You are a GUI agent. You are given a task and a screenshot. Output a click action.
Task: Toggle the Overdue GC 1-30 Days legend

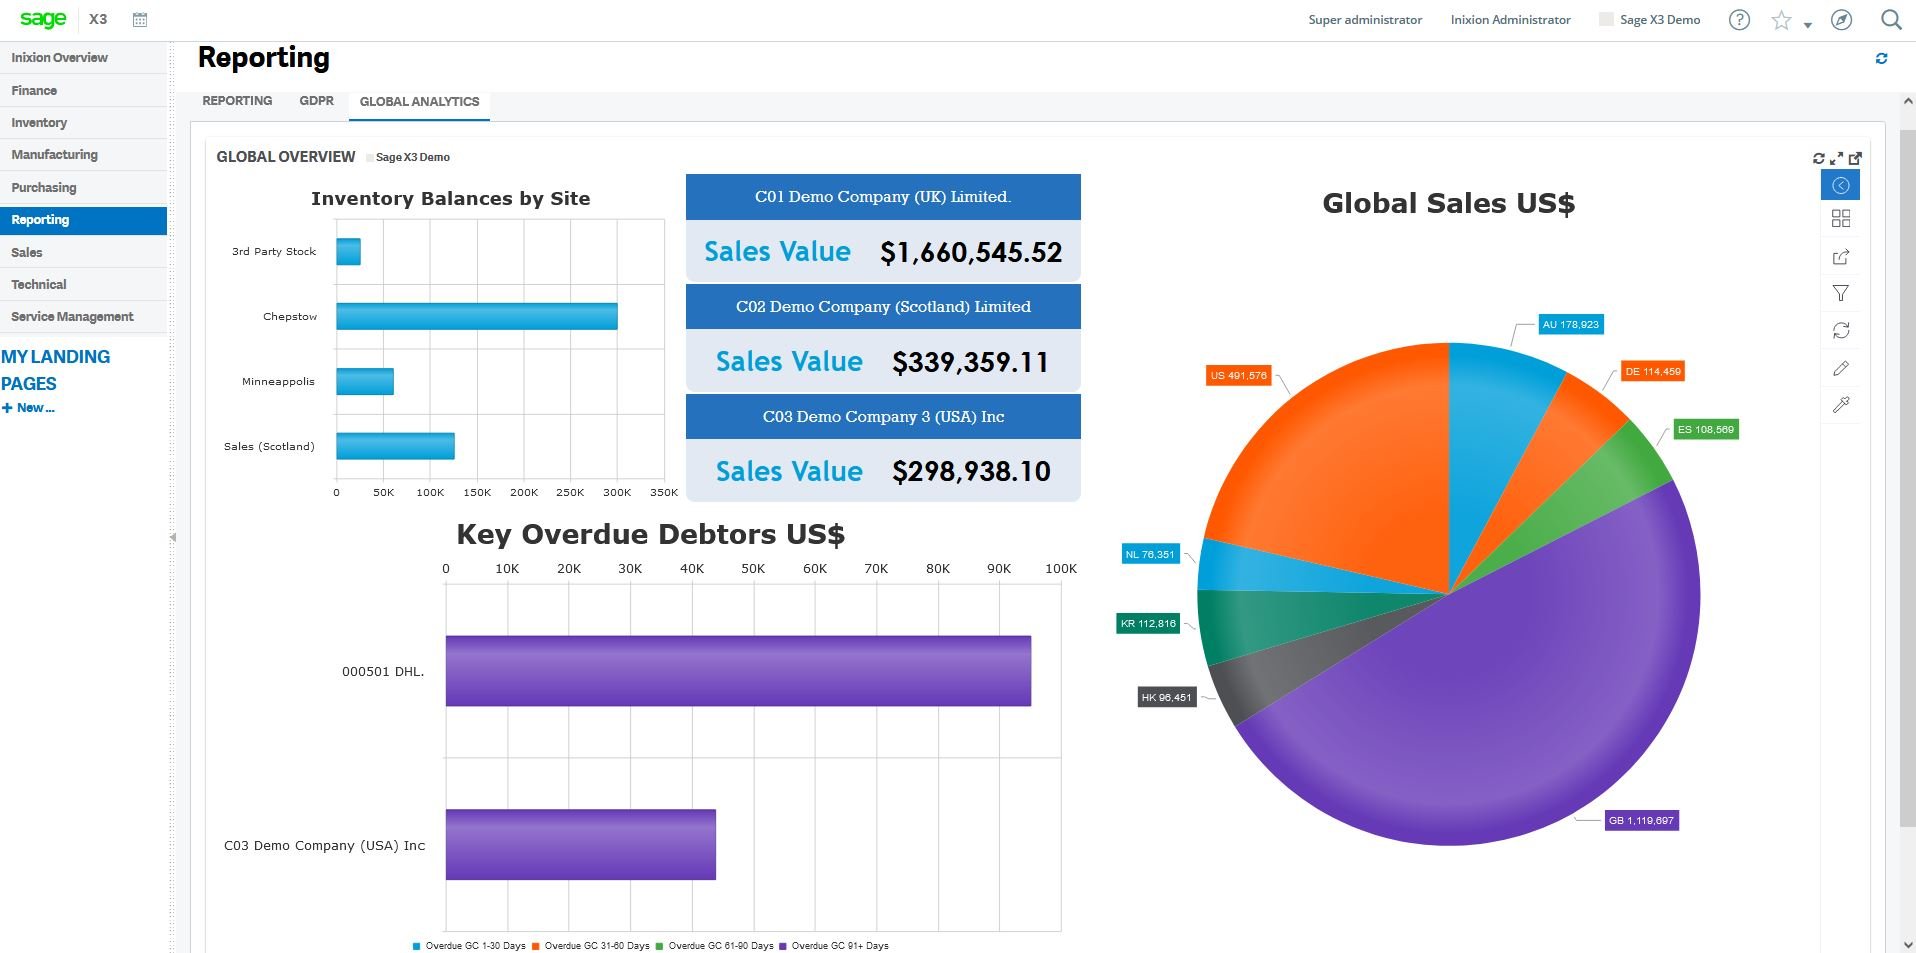[x=469, y=946]
